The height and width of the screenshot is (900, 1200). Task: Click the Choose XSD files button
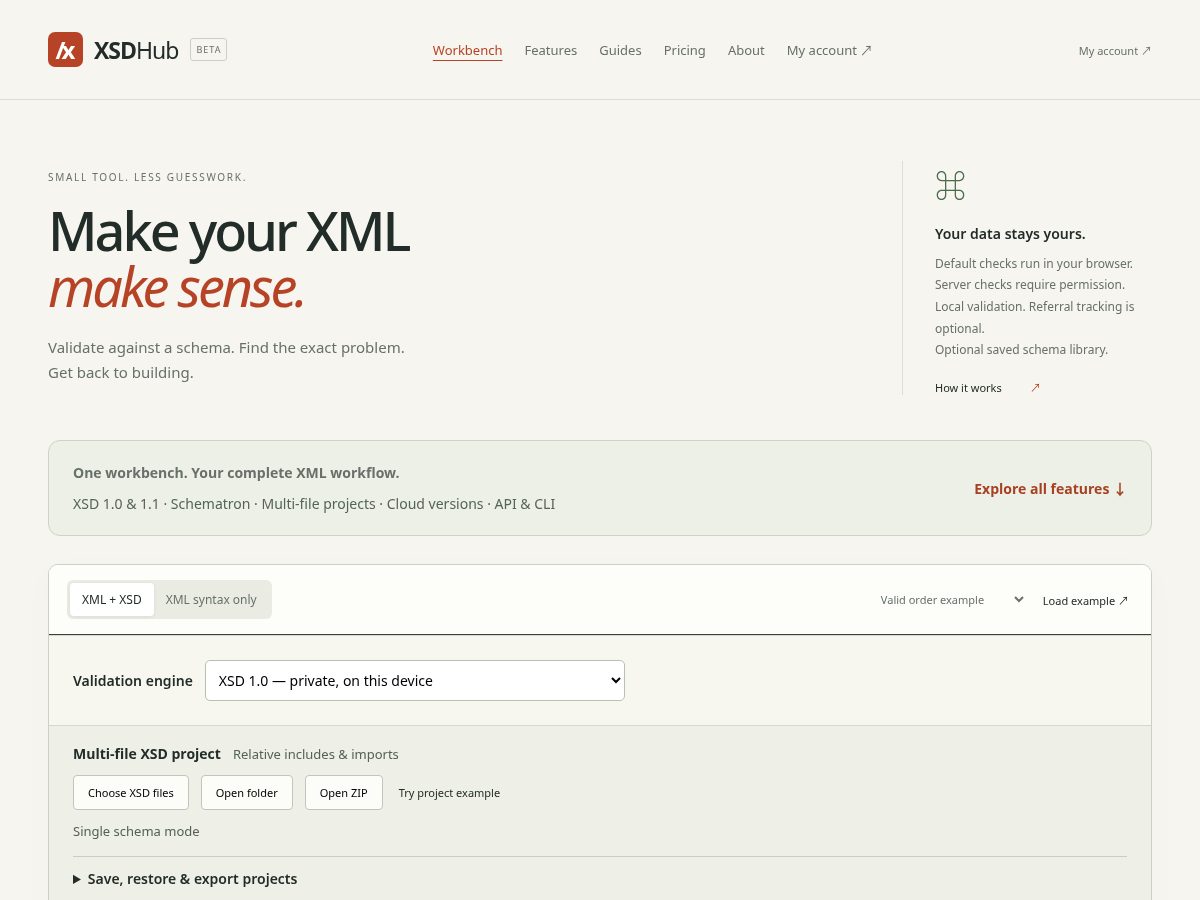[131, 793]
